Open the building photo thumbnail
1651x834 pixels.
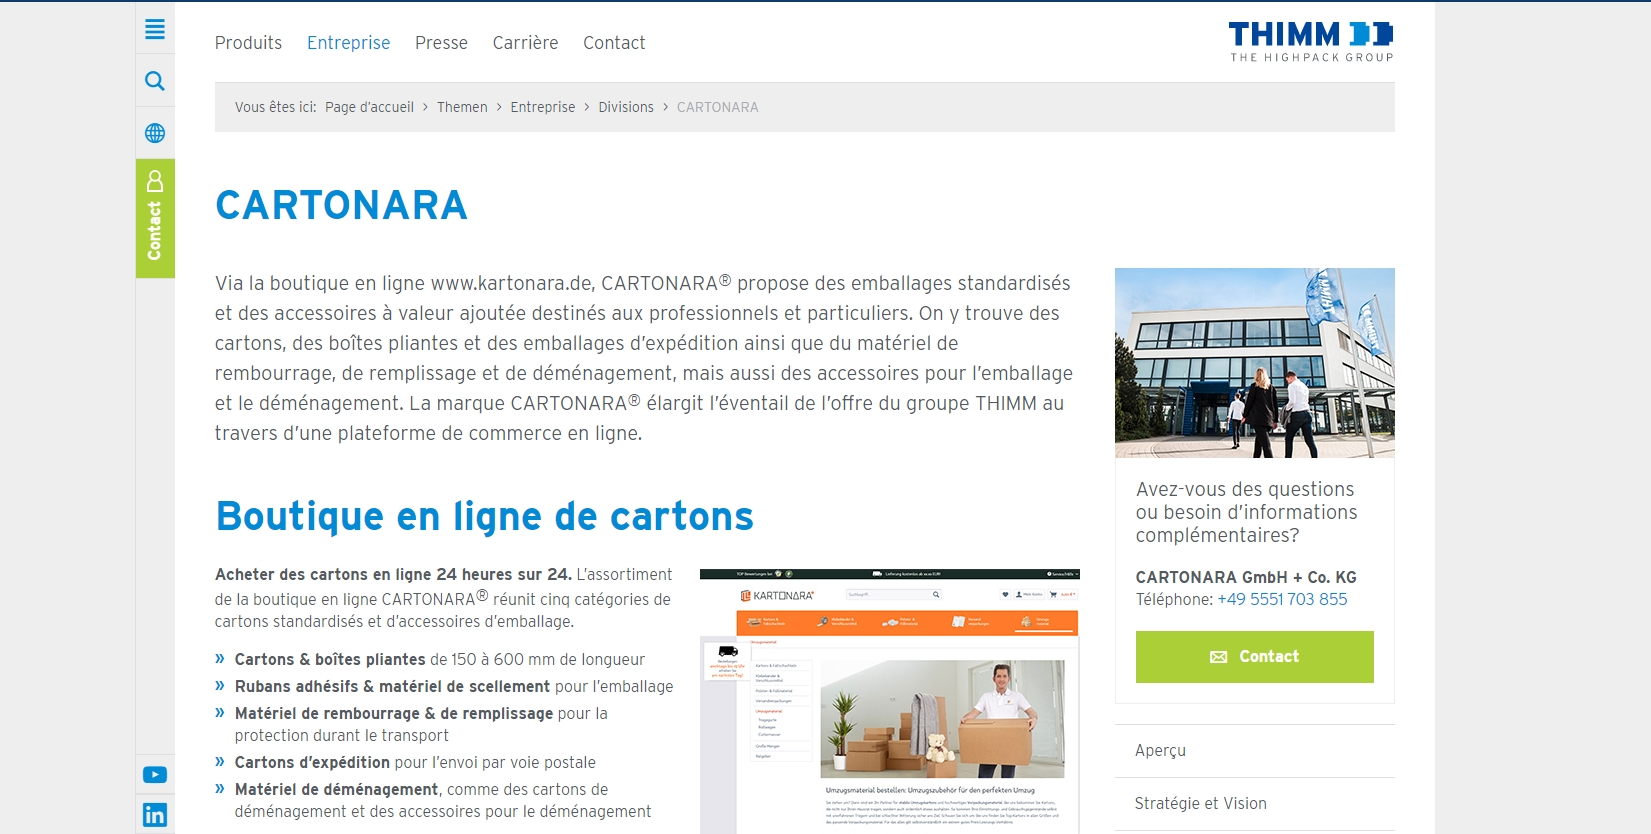coord(1254,363)
